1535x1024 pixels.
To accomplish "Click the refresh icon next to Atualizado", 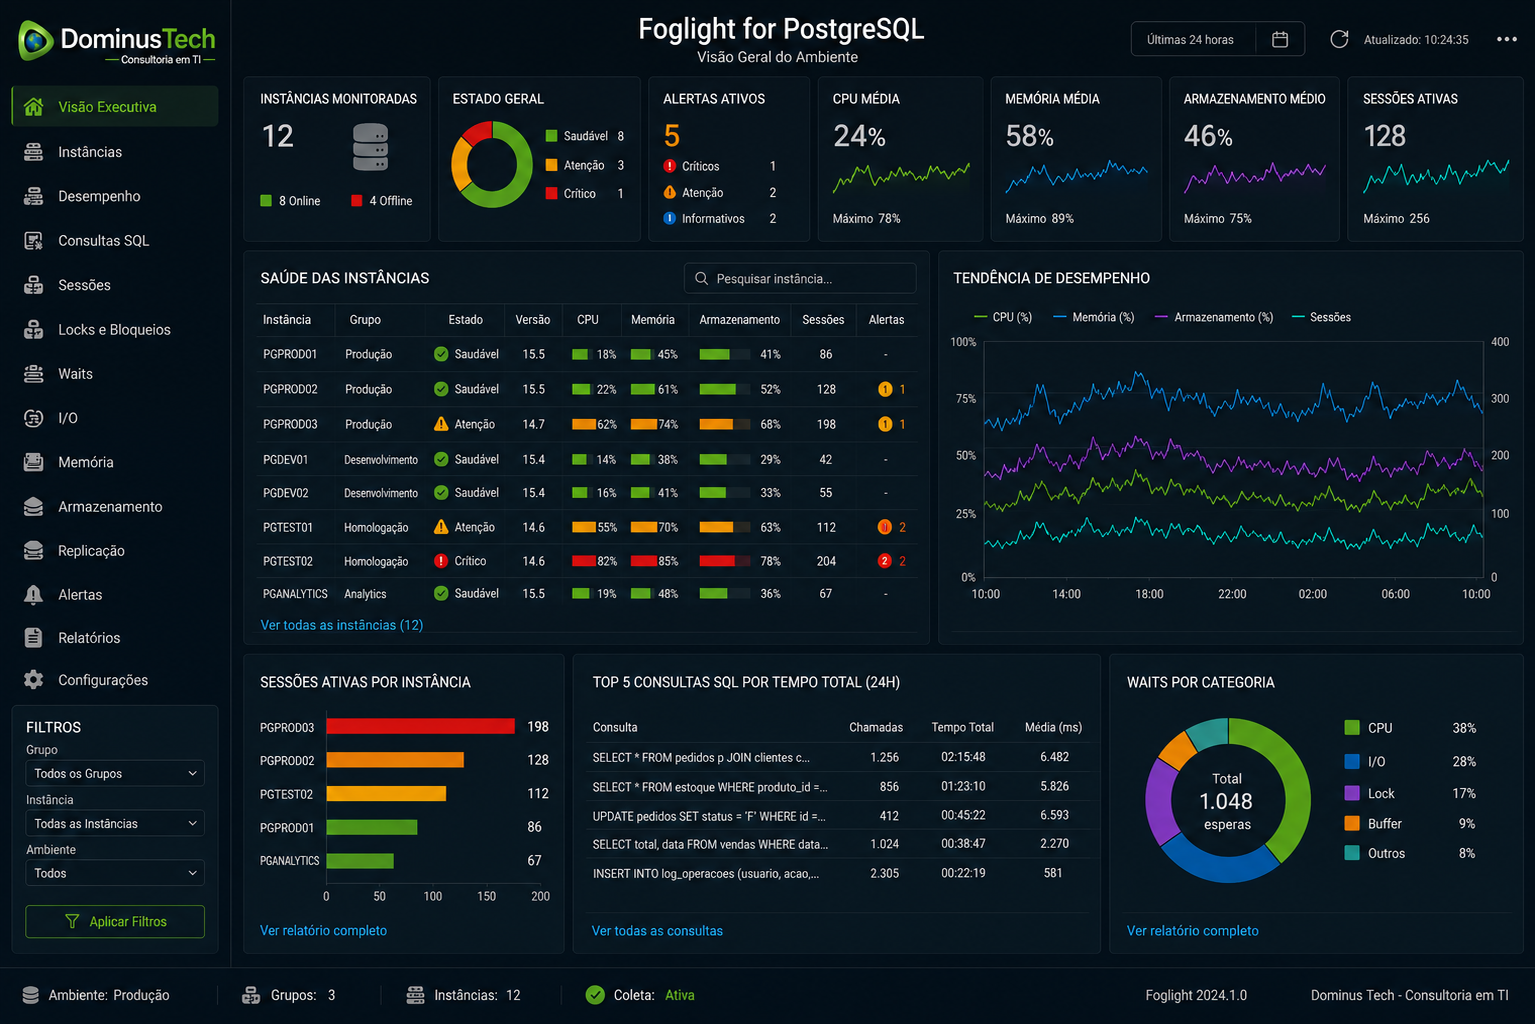I will 1339,39.
